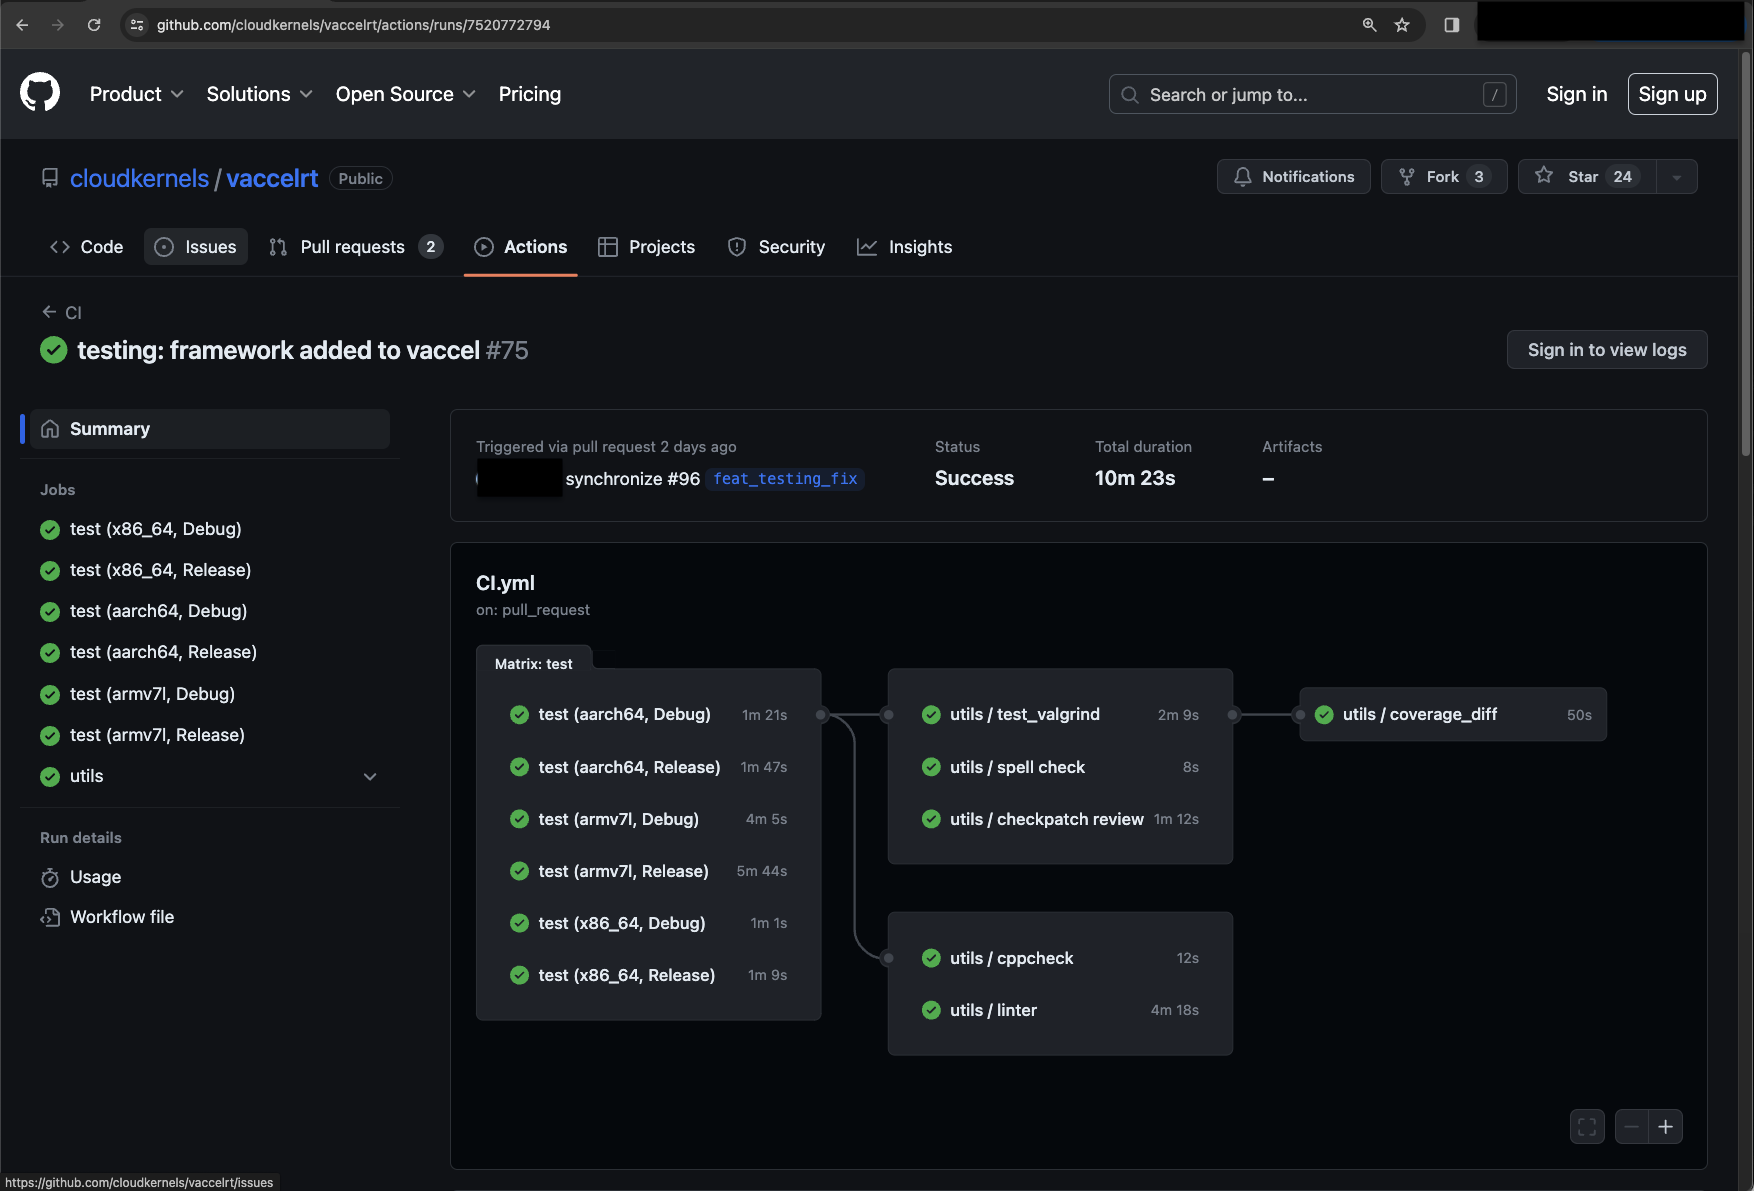This screenshot has height=1191, width=1754.
Task: Open the Product dropdown menu
Action: 136,94
